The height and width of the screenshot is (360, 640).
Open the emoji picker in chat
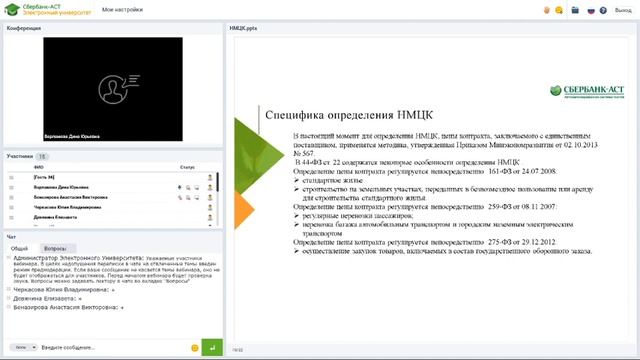tap(195, 348)
